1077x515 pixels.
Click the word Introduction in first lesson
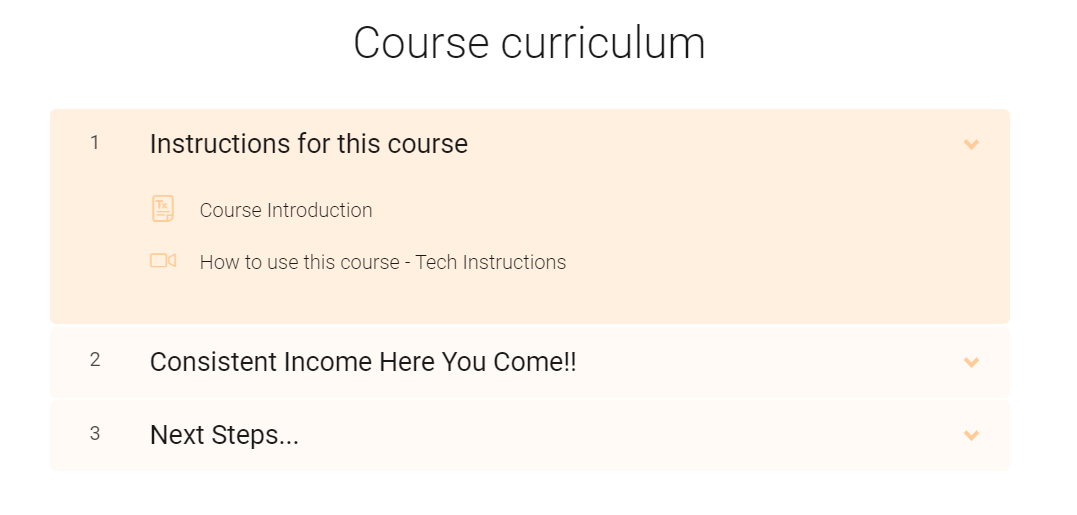coord(319,210)
